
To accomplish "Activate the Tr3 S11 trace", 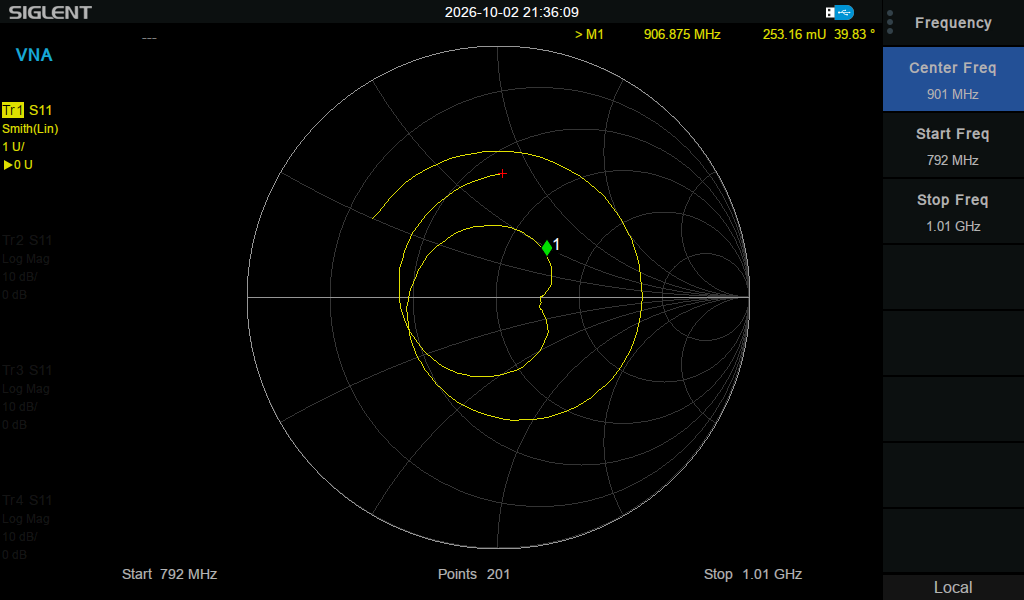I will [27, 370].
